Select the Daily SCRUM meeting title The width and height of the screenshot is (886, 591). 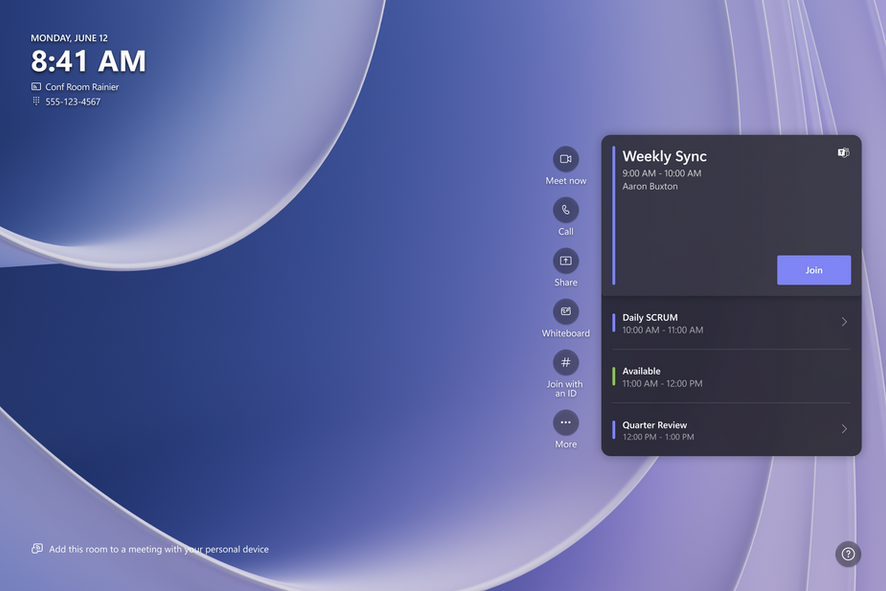point(650,318)
